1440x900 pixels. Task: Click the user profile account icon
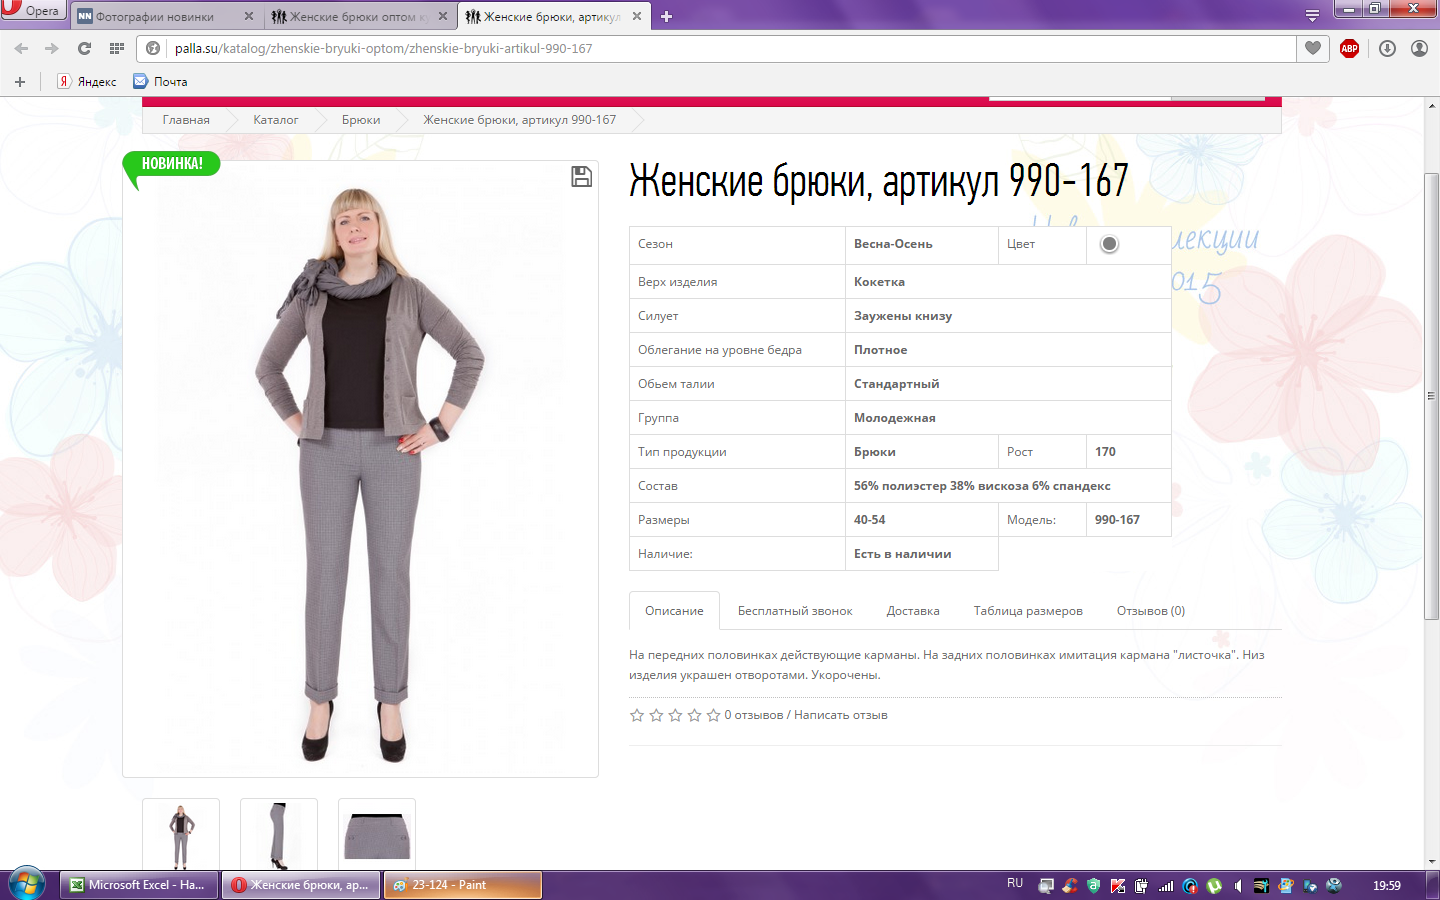(x=1419, y=48)
